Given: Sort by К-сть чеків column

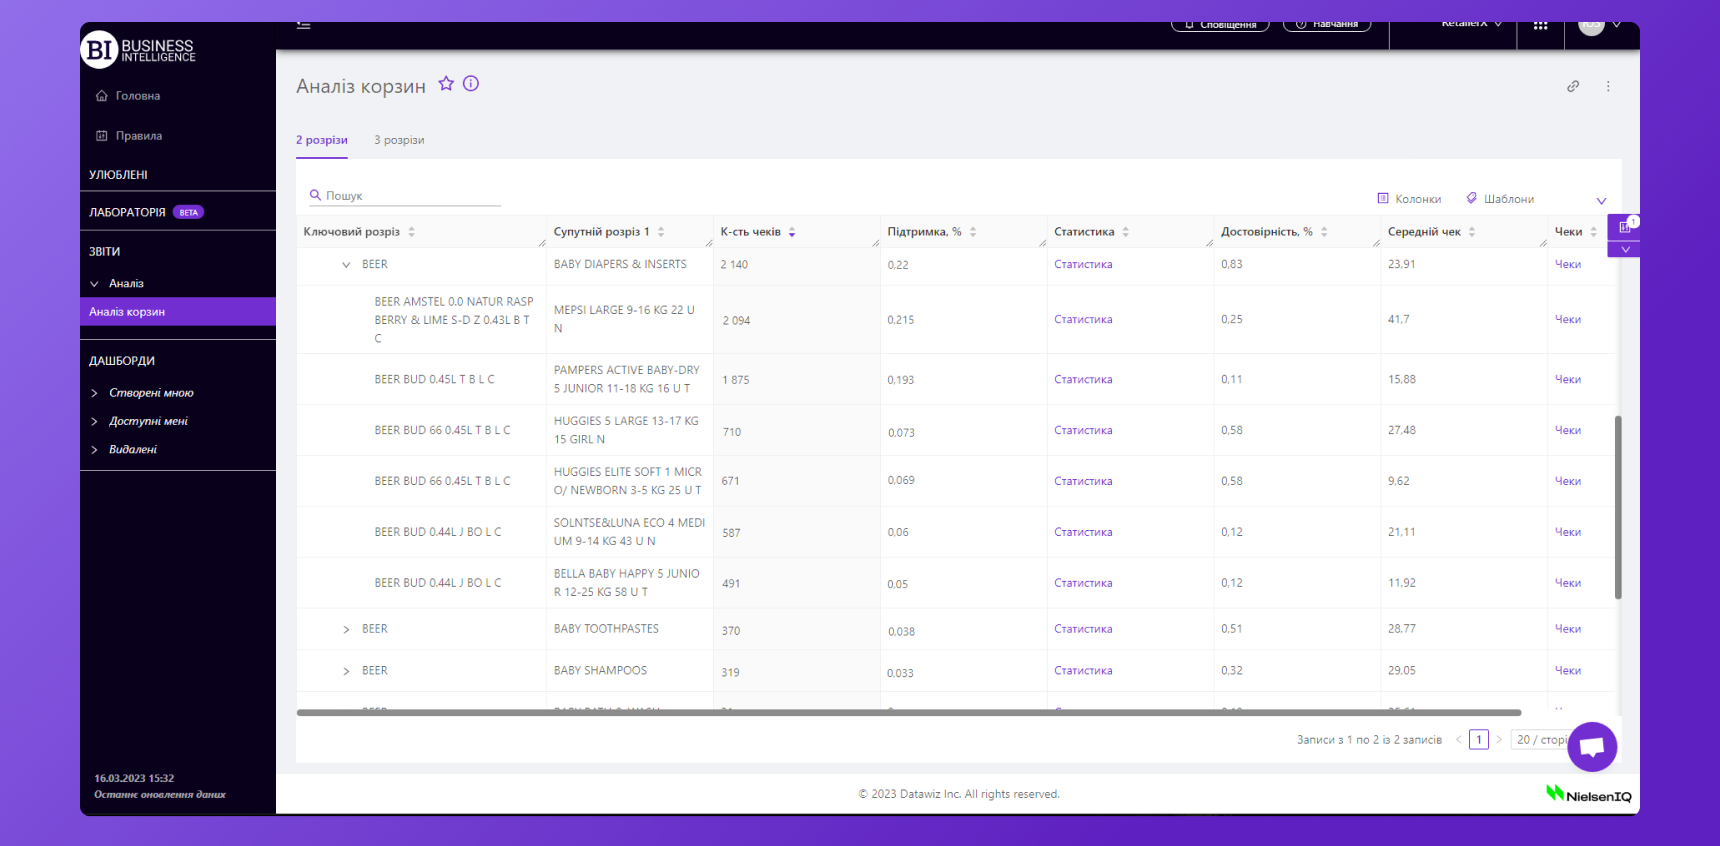Looking at the screenshot, I should 792,232.
